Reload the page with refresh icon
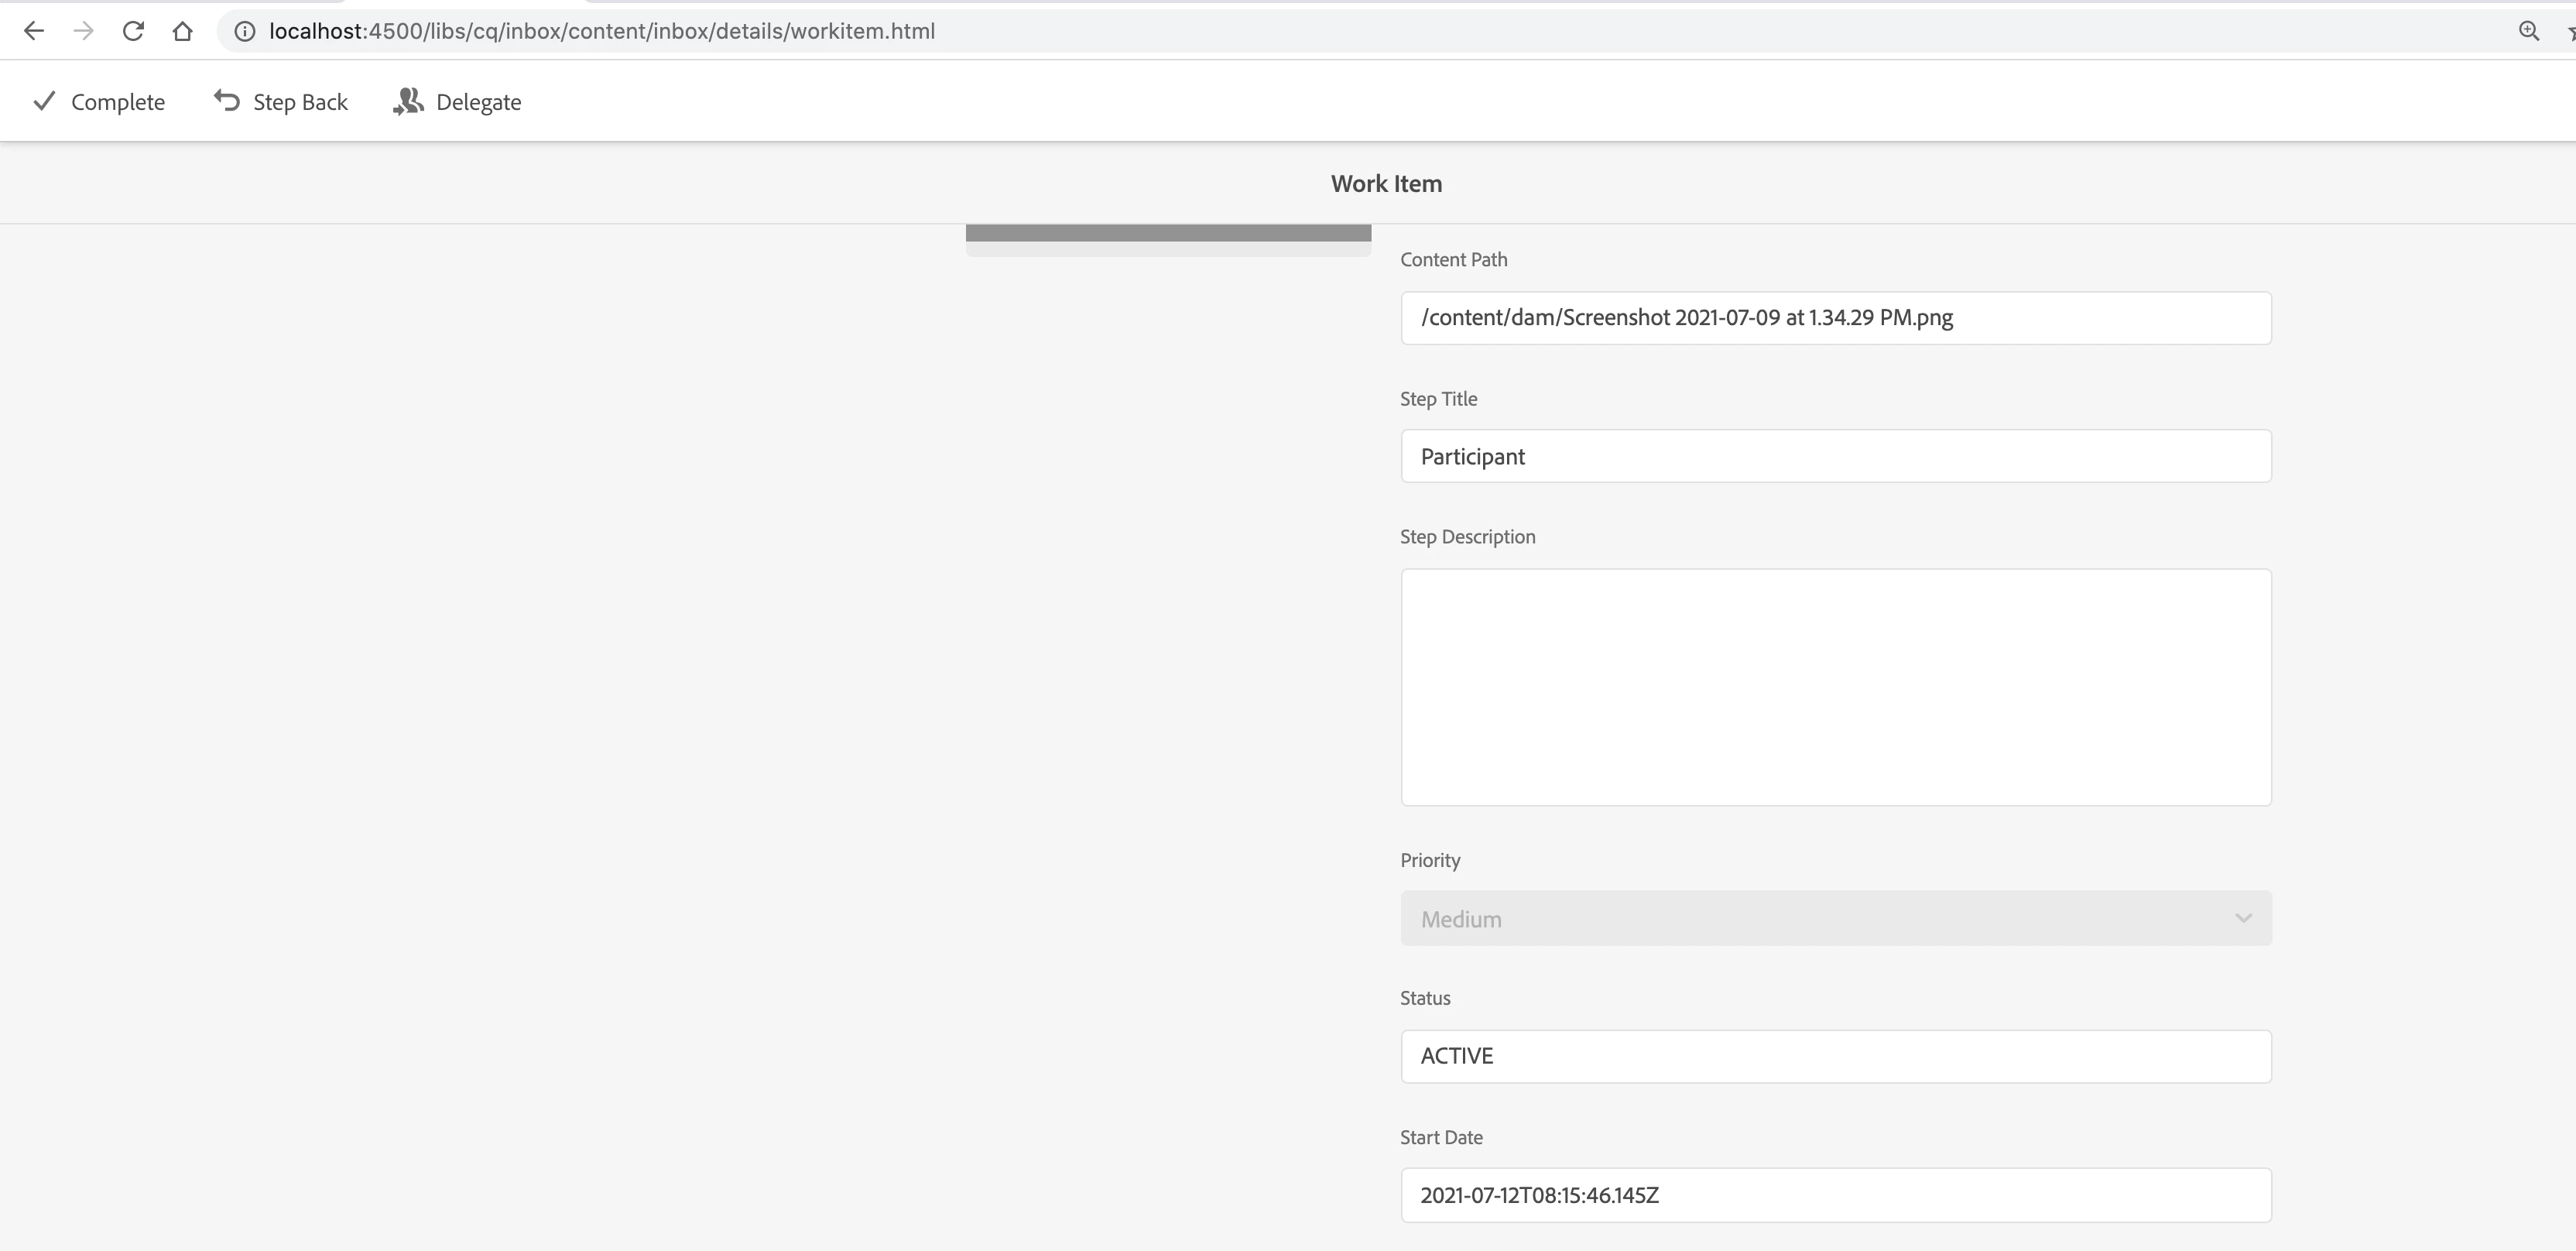The image size is (2576, 1251). (x=133, y=31)
